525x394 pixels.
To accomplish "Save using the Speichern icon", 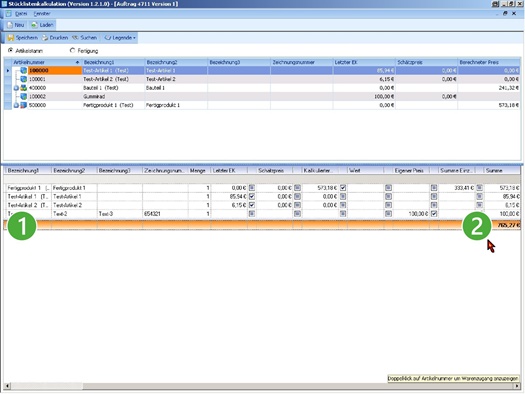I will tap(11, 38).
